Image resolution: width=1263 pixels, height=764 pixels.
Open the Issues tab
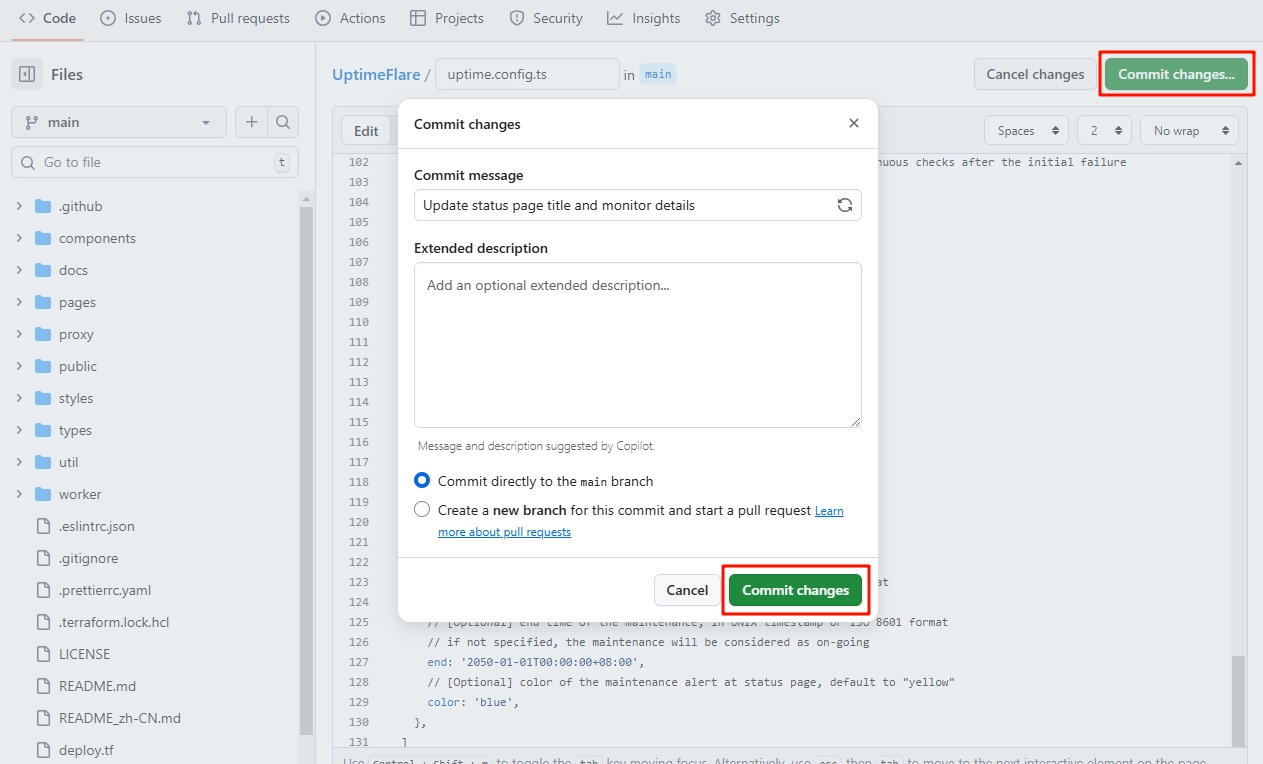pos(131,18)
